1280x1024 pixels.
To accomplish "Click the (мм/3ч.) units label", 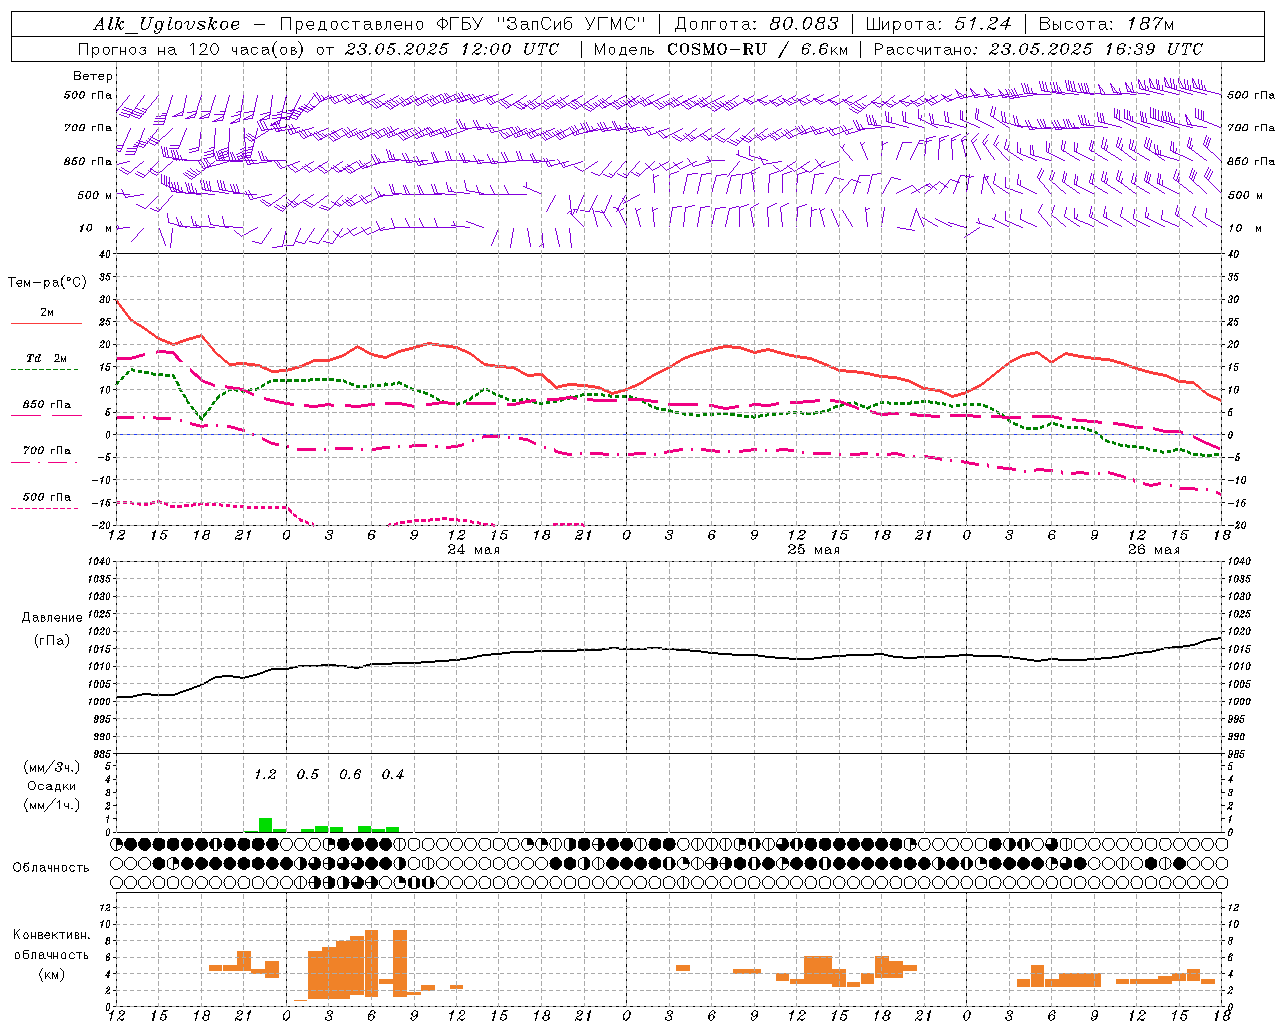I will [x=51, y=767].
